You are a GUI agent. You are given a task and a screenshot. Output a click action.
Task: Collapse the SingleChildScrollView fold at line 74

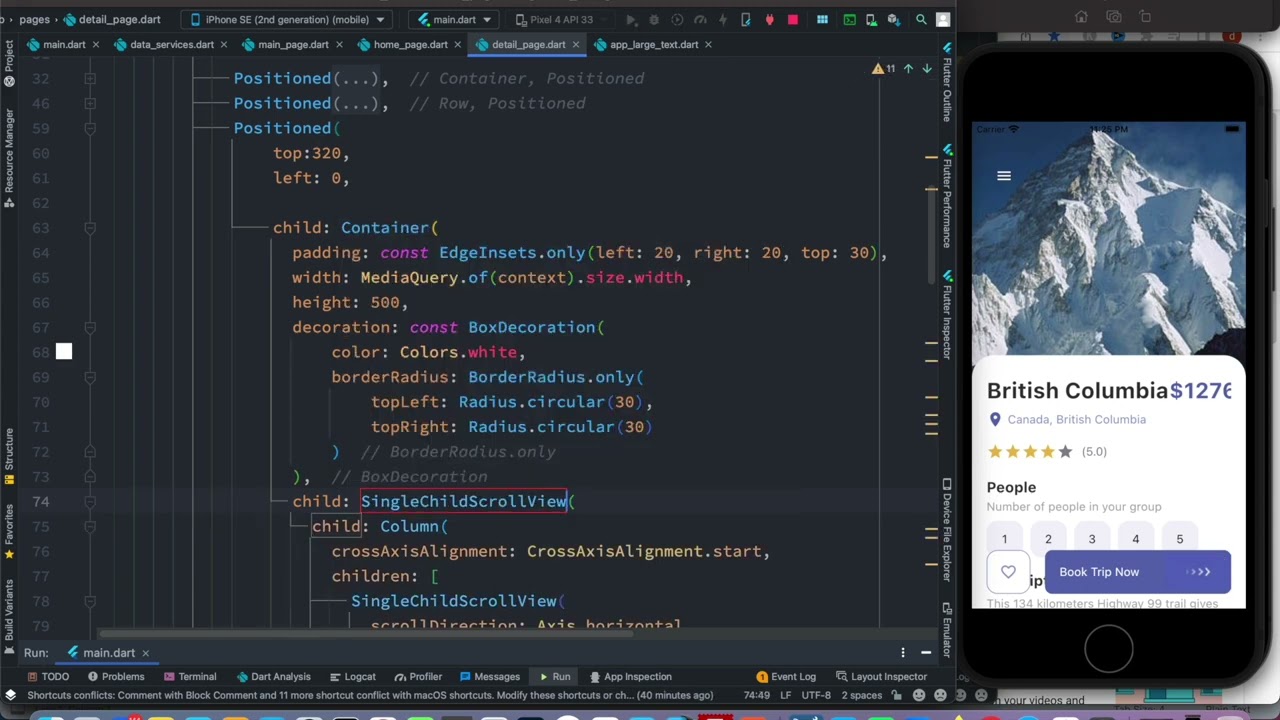90,501
